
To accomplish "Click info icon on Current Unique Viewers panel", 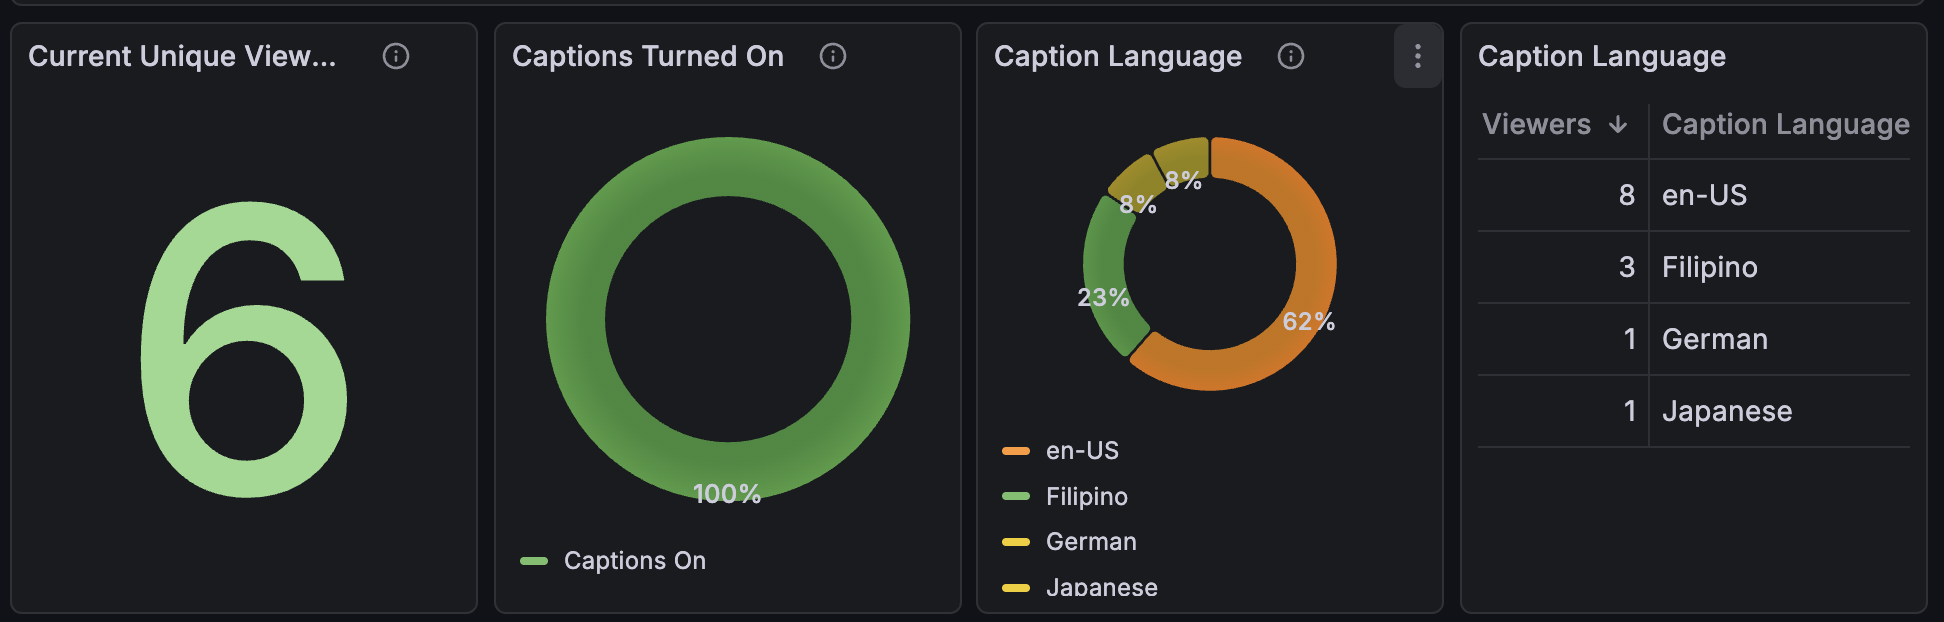I will [396, 56].
